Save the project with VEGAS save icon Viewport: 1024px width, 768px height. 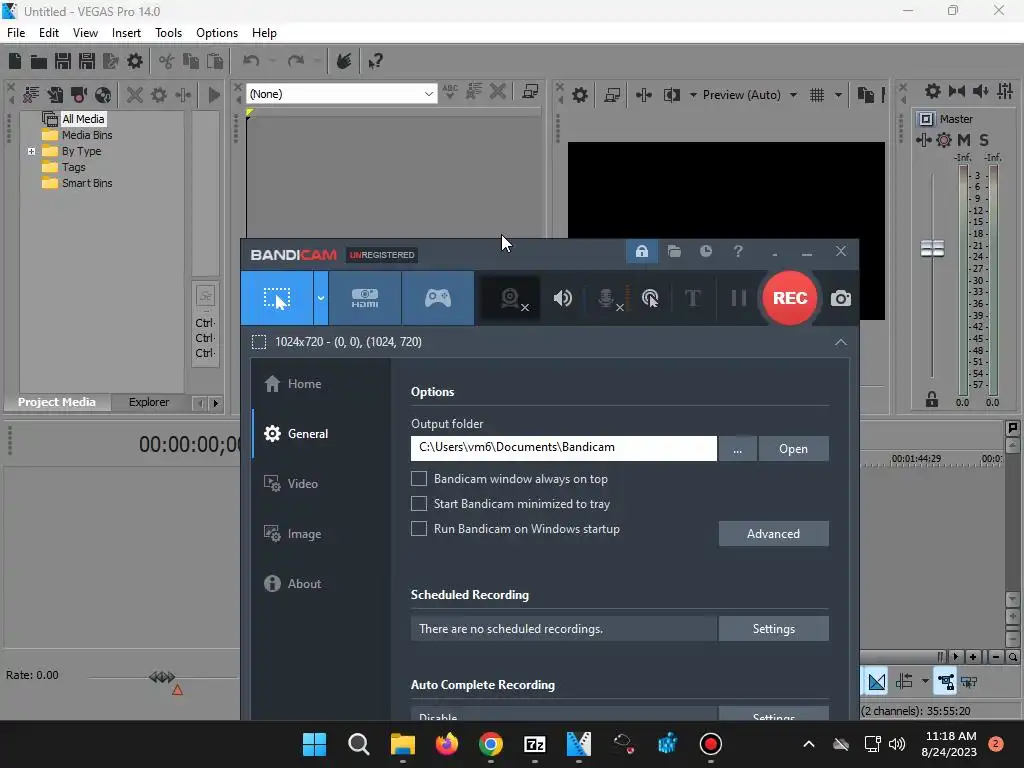pos(63,61)
